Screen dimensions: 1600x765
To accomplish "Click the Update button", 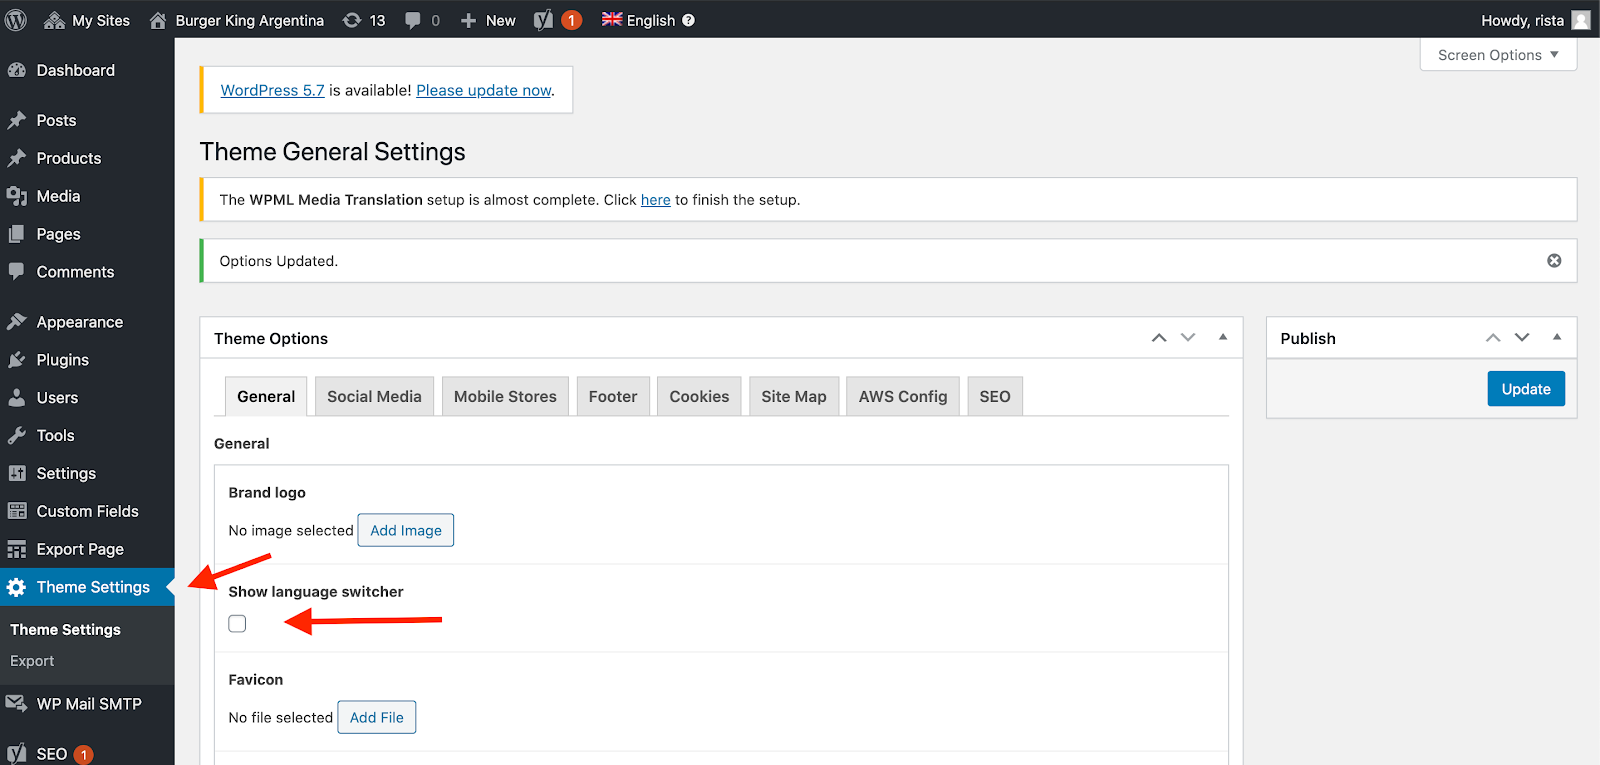I will coord(1526,389).
